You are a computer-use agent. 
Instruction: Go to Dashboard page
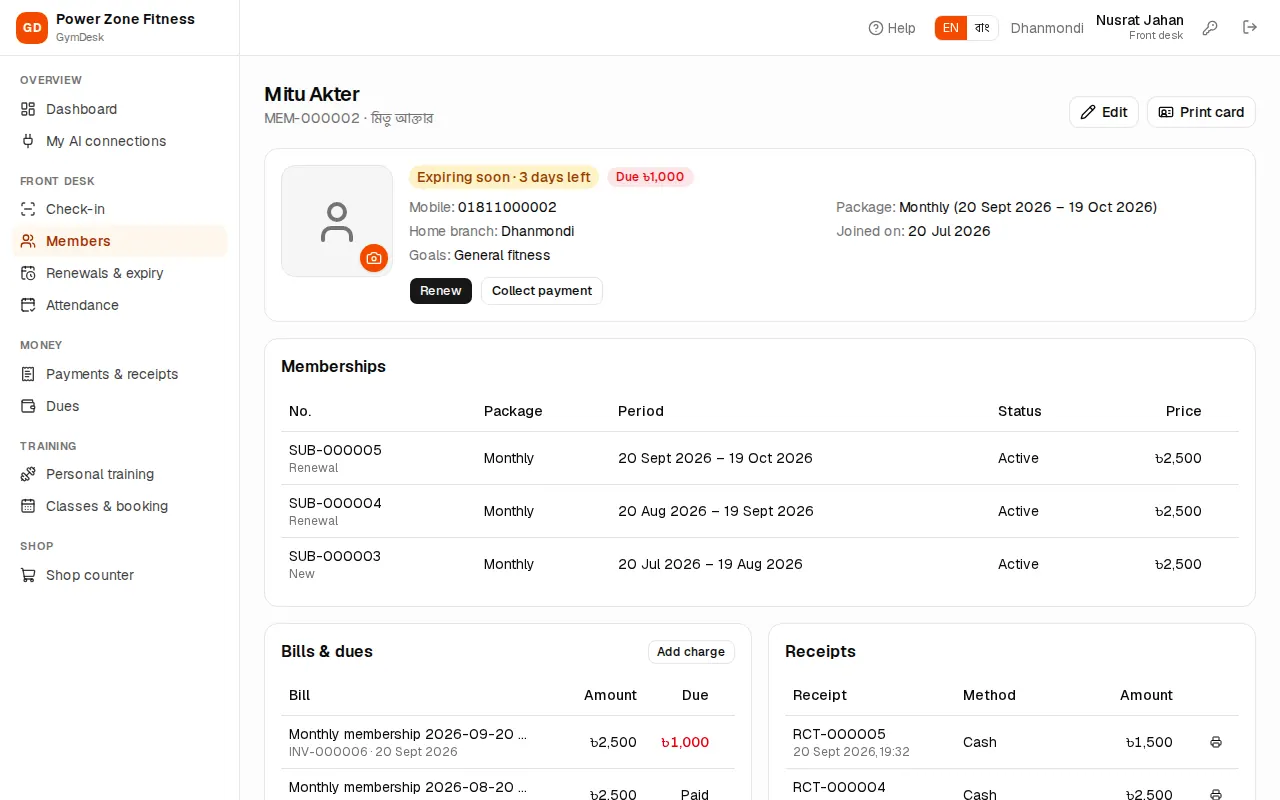point(120,109)
